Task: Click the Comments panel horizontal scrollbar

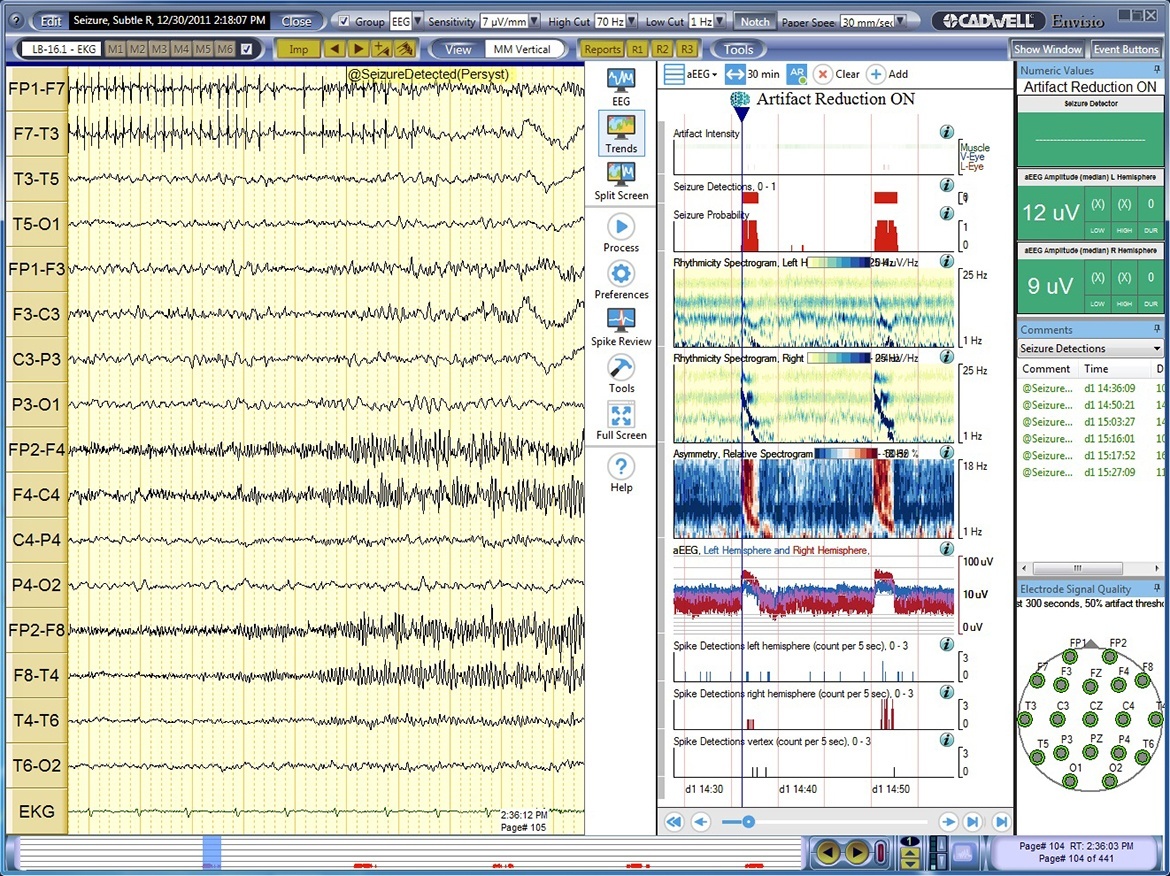Action: (1077, 568)
